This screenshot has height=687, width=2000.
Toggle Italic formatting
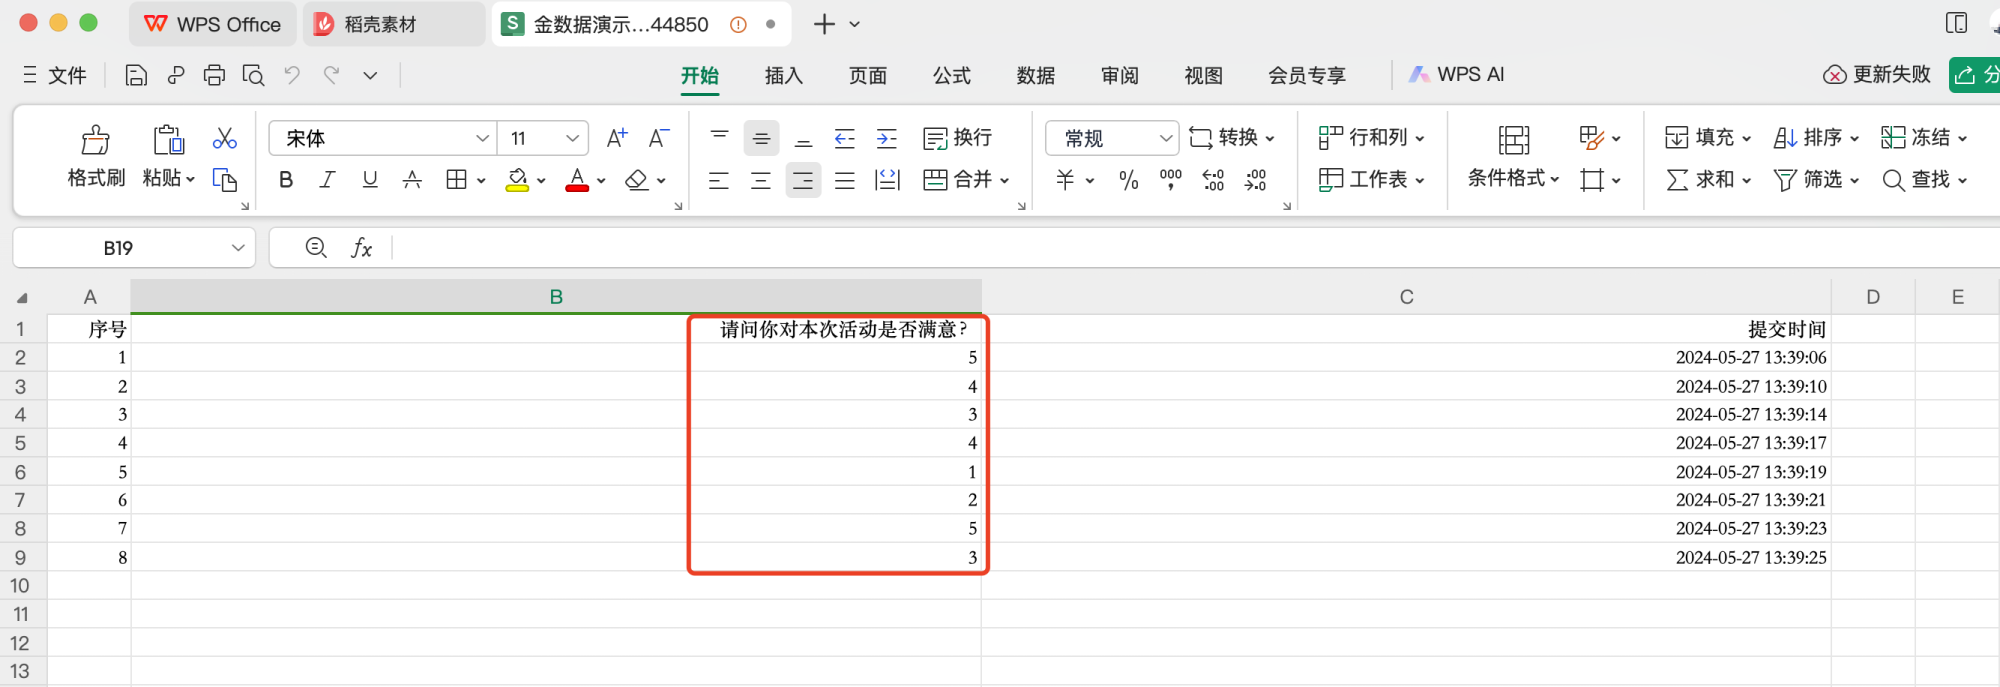click(x=327, y=180)
